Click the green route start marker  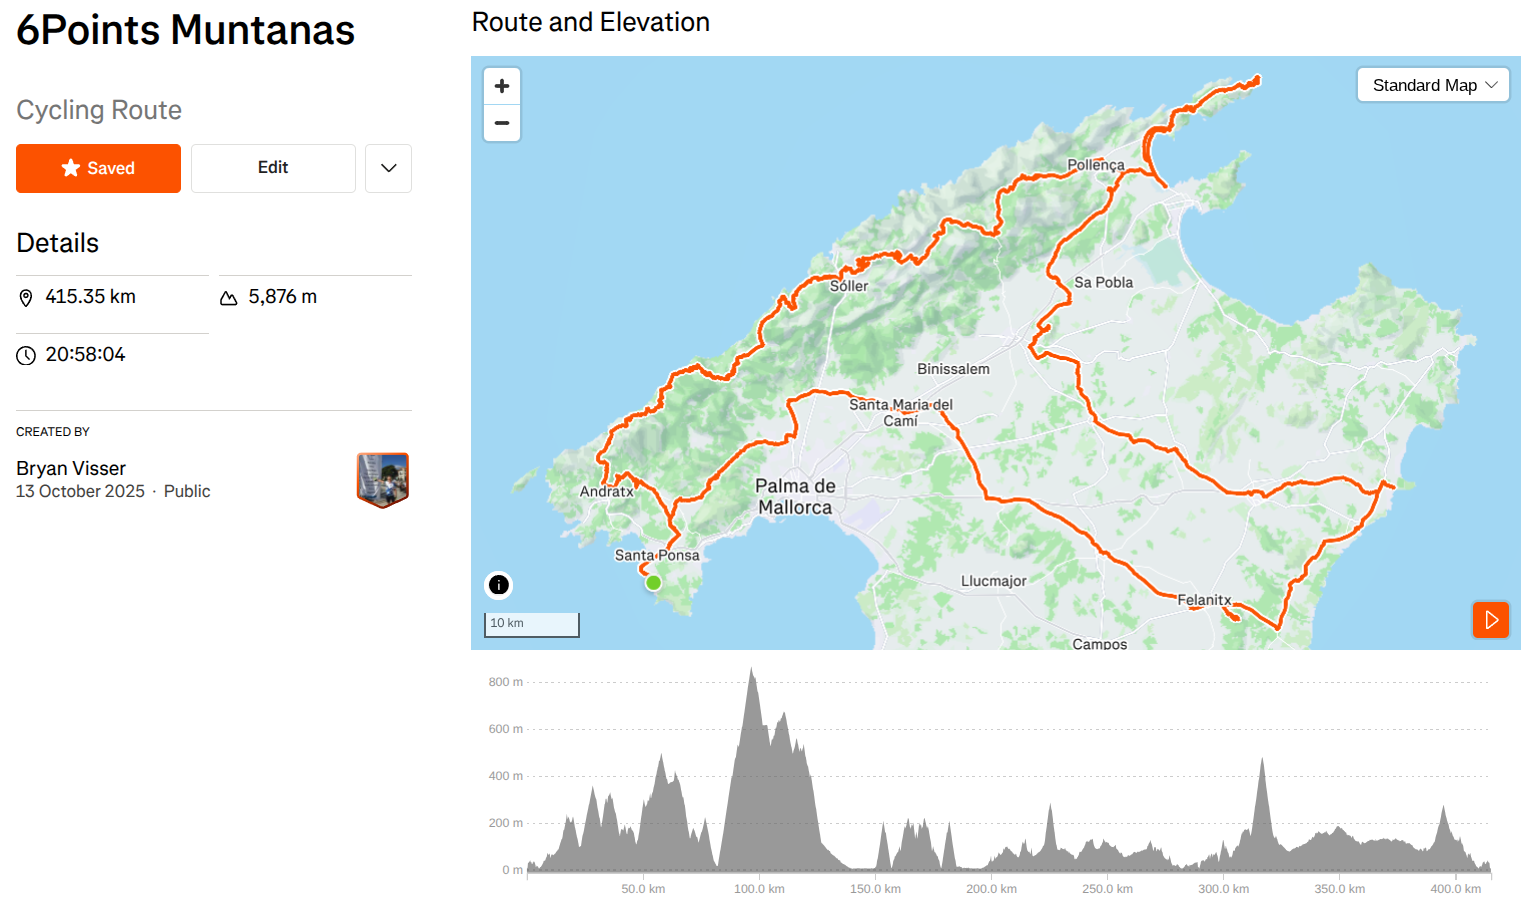click(653, 582)
